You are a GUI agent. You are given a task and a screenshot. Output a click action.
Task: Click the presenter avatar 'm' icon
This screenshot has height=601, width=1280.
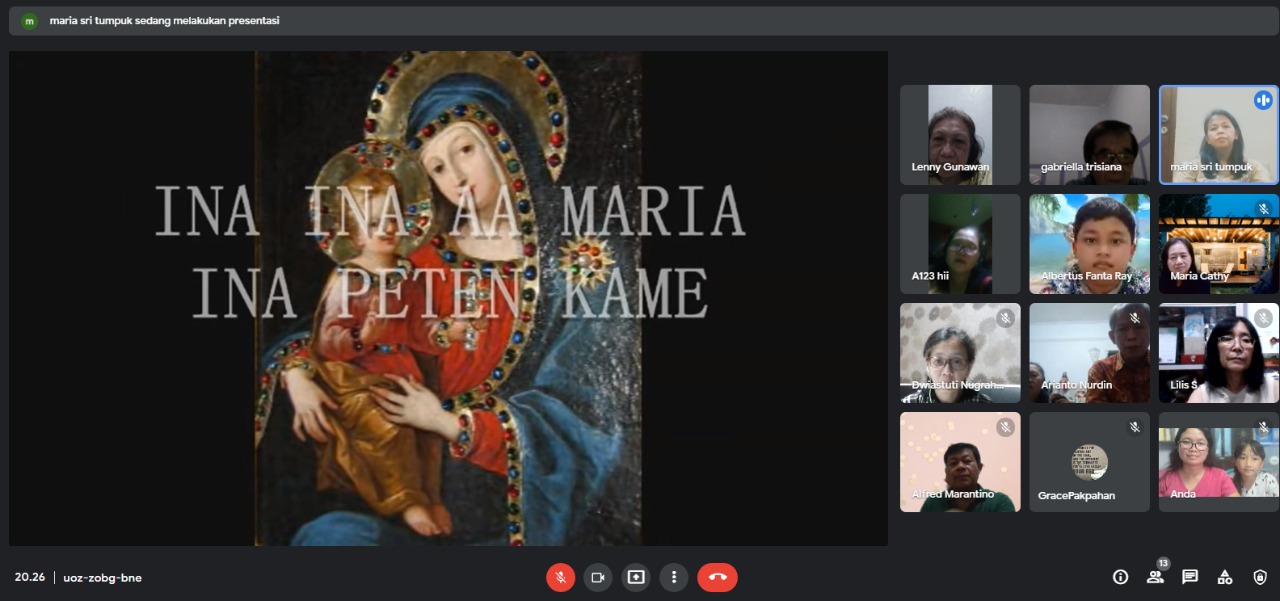[x=29, y=21]
